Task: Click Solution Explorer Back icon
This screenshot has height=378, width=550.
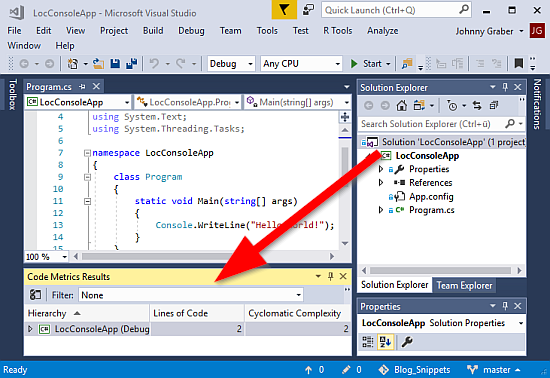Action: click(x=368, y=105)
